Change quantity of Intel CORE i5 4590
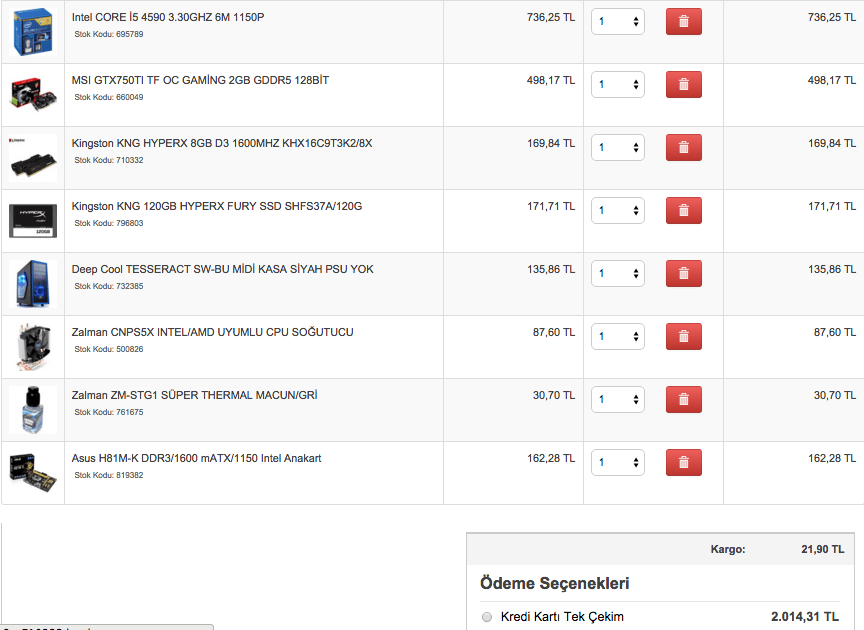864x630 pixels. 618,21
